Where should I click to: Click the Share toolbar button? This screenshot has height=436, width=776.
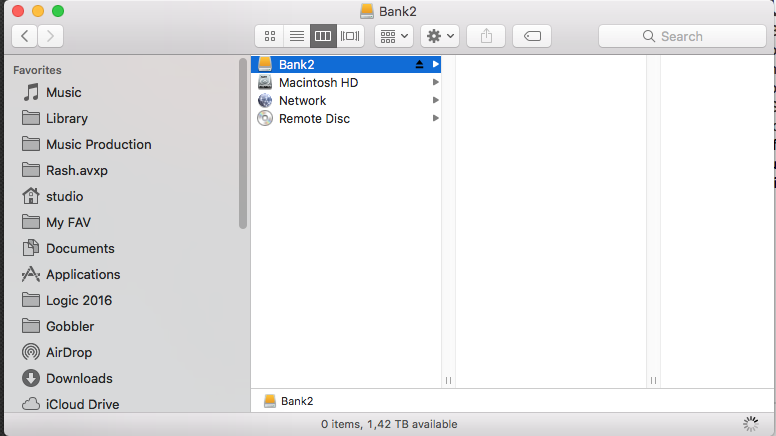(x=486, y=36)
